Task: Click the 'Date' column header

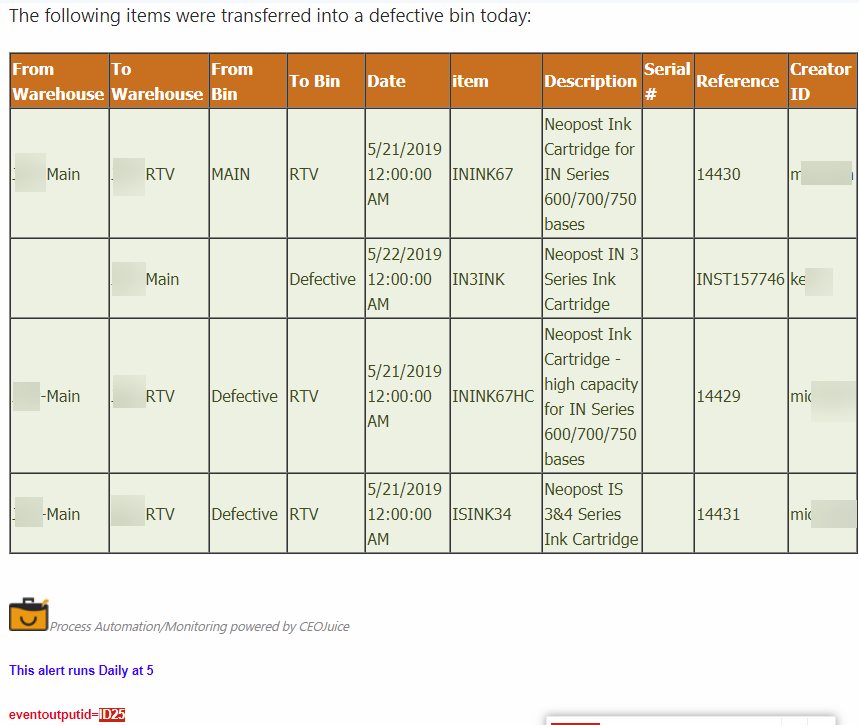Action: click(408, 81)
